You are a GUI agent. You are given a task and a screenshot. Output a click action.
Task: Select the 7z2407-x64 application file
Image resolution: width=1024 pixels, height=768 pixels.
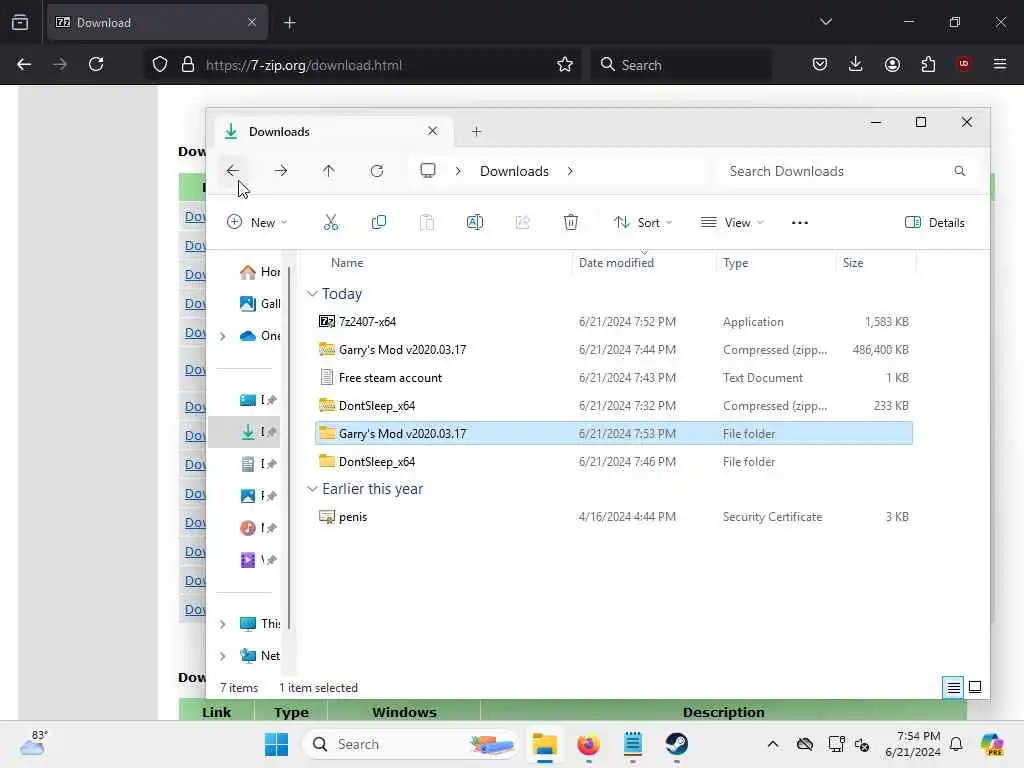click(x=614, y=322)
